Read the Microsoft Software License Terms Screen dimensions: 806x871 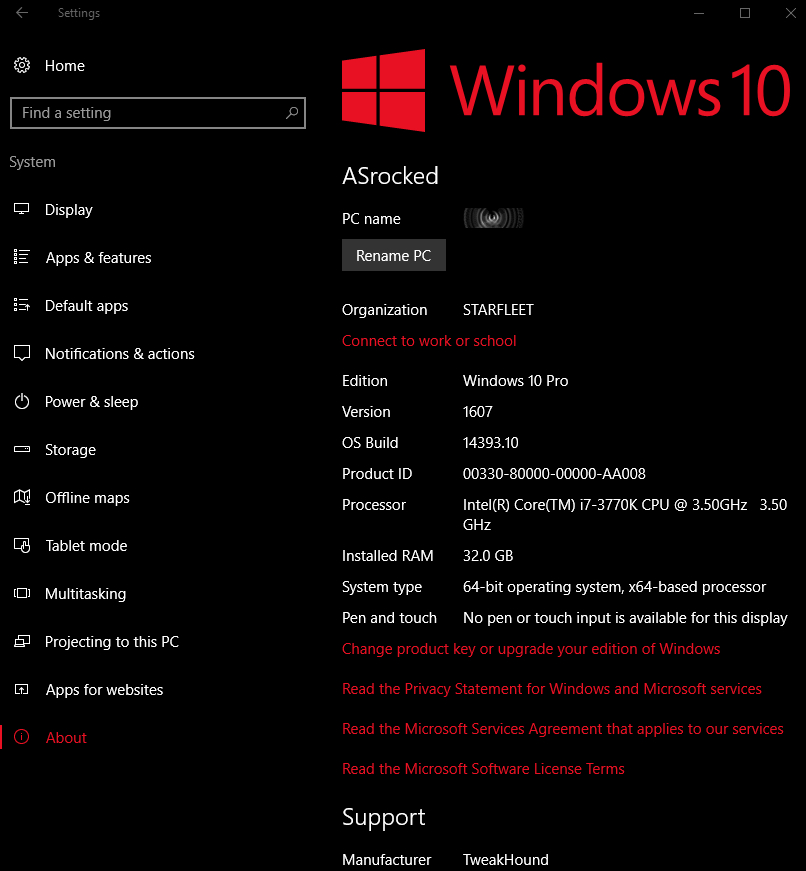point(483,769)
